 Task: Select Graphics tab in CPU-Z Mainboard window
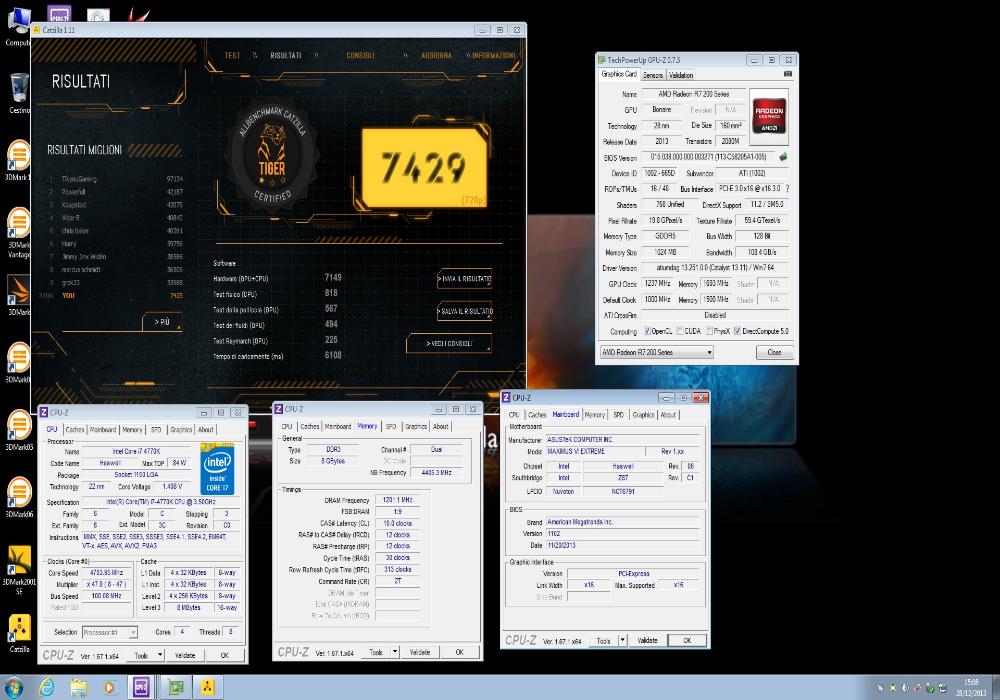643,415
